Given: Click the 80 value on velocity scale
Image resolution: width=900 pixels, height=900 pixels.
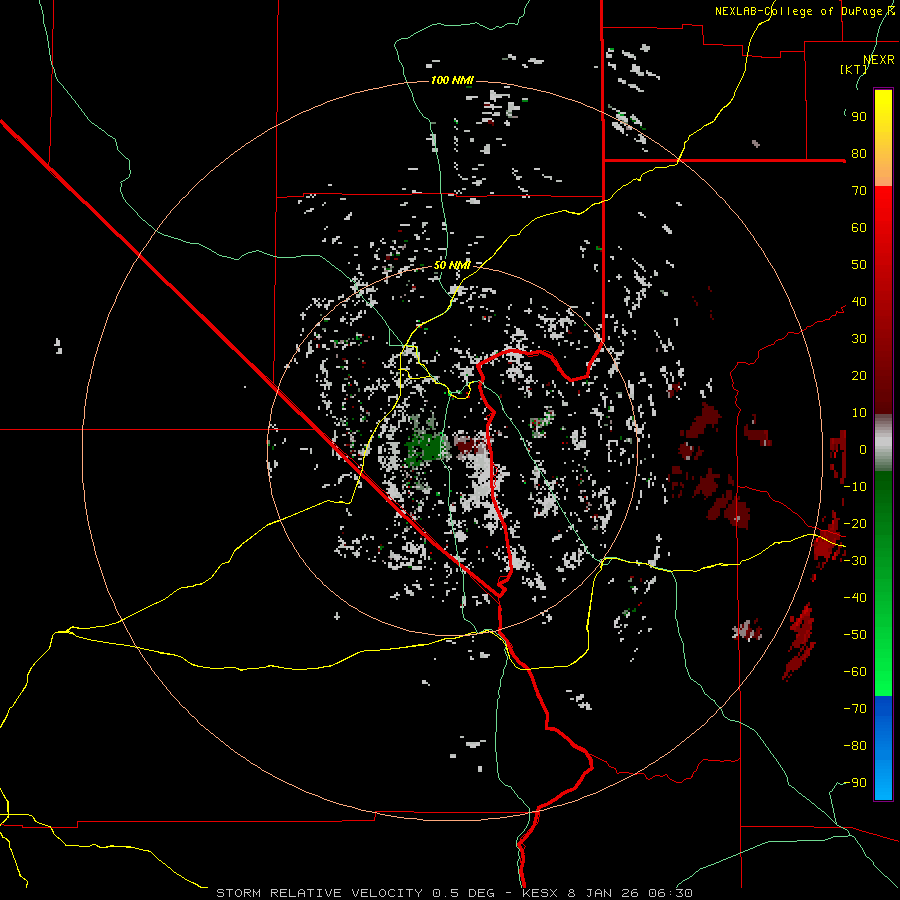Looking at the screenshot, I should (859, 154).
